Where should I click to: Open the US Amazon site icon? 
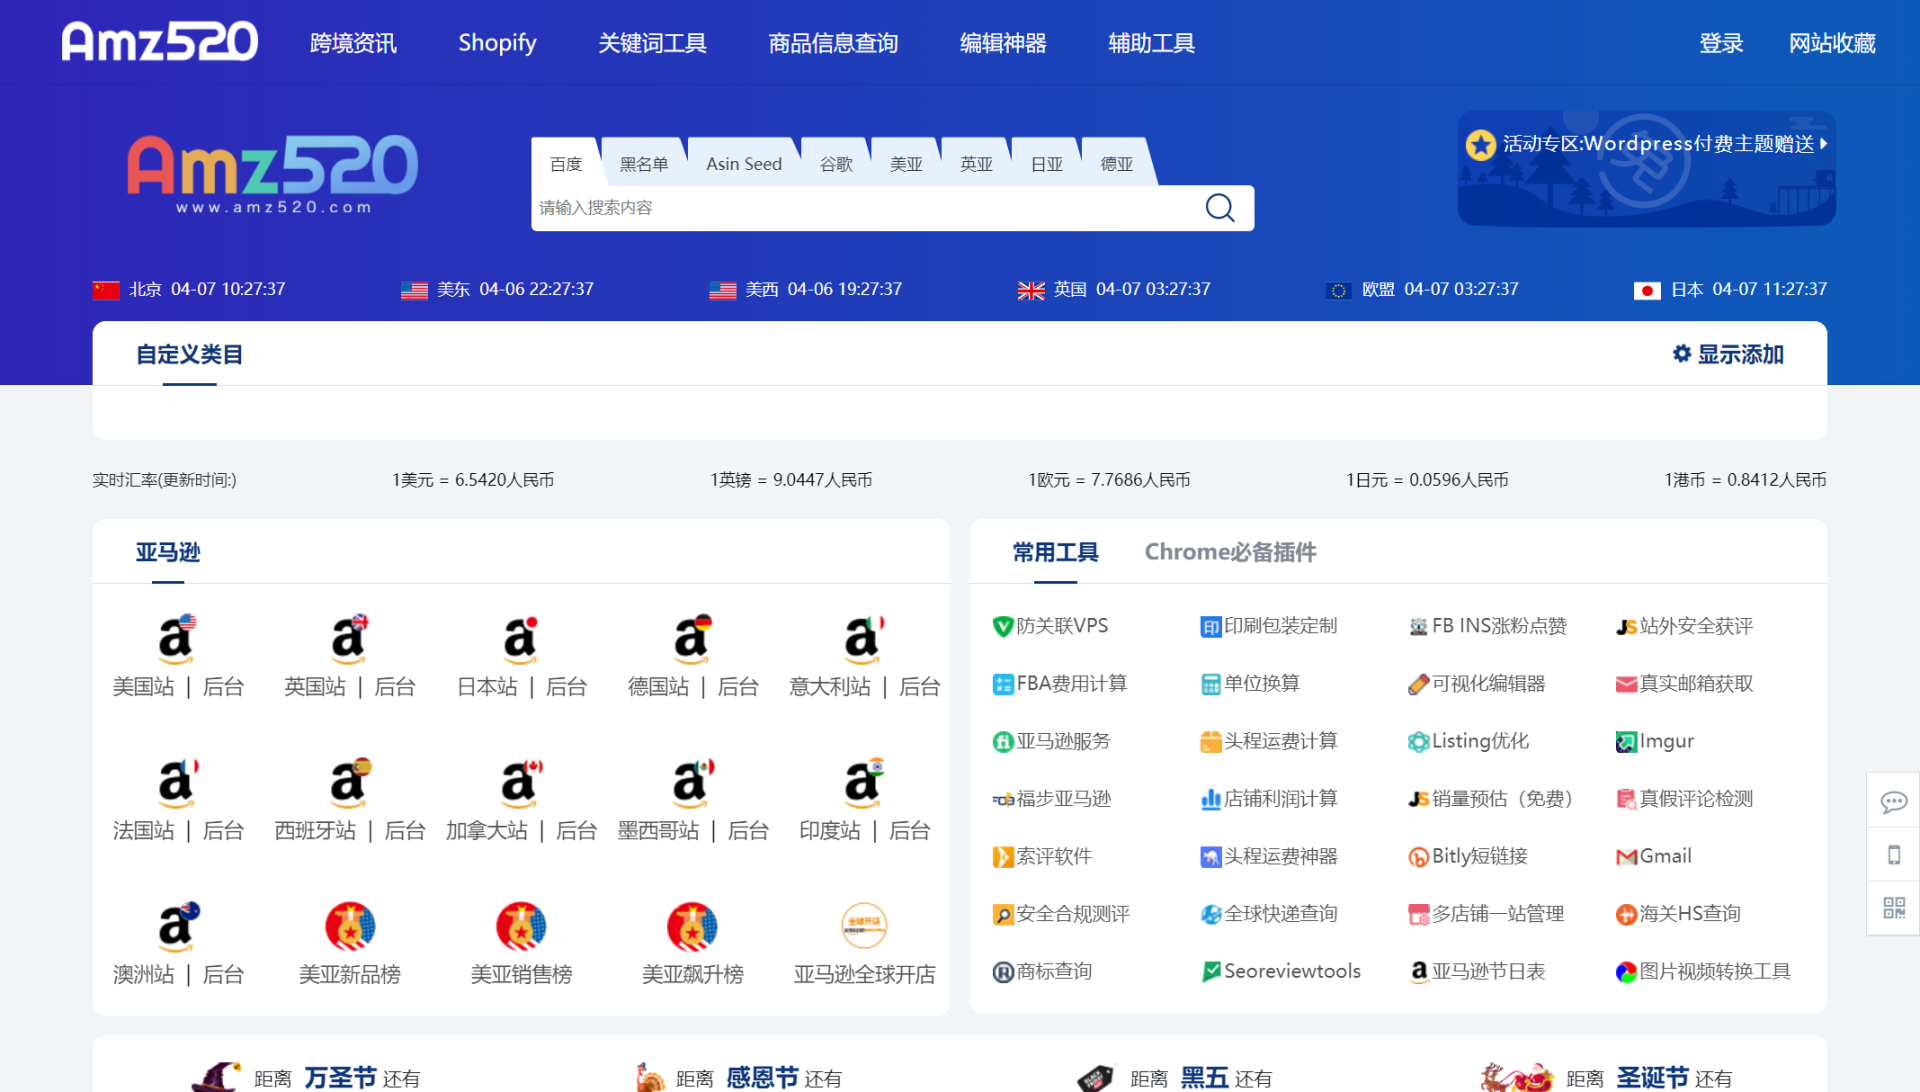point(178,639)
